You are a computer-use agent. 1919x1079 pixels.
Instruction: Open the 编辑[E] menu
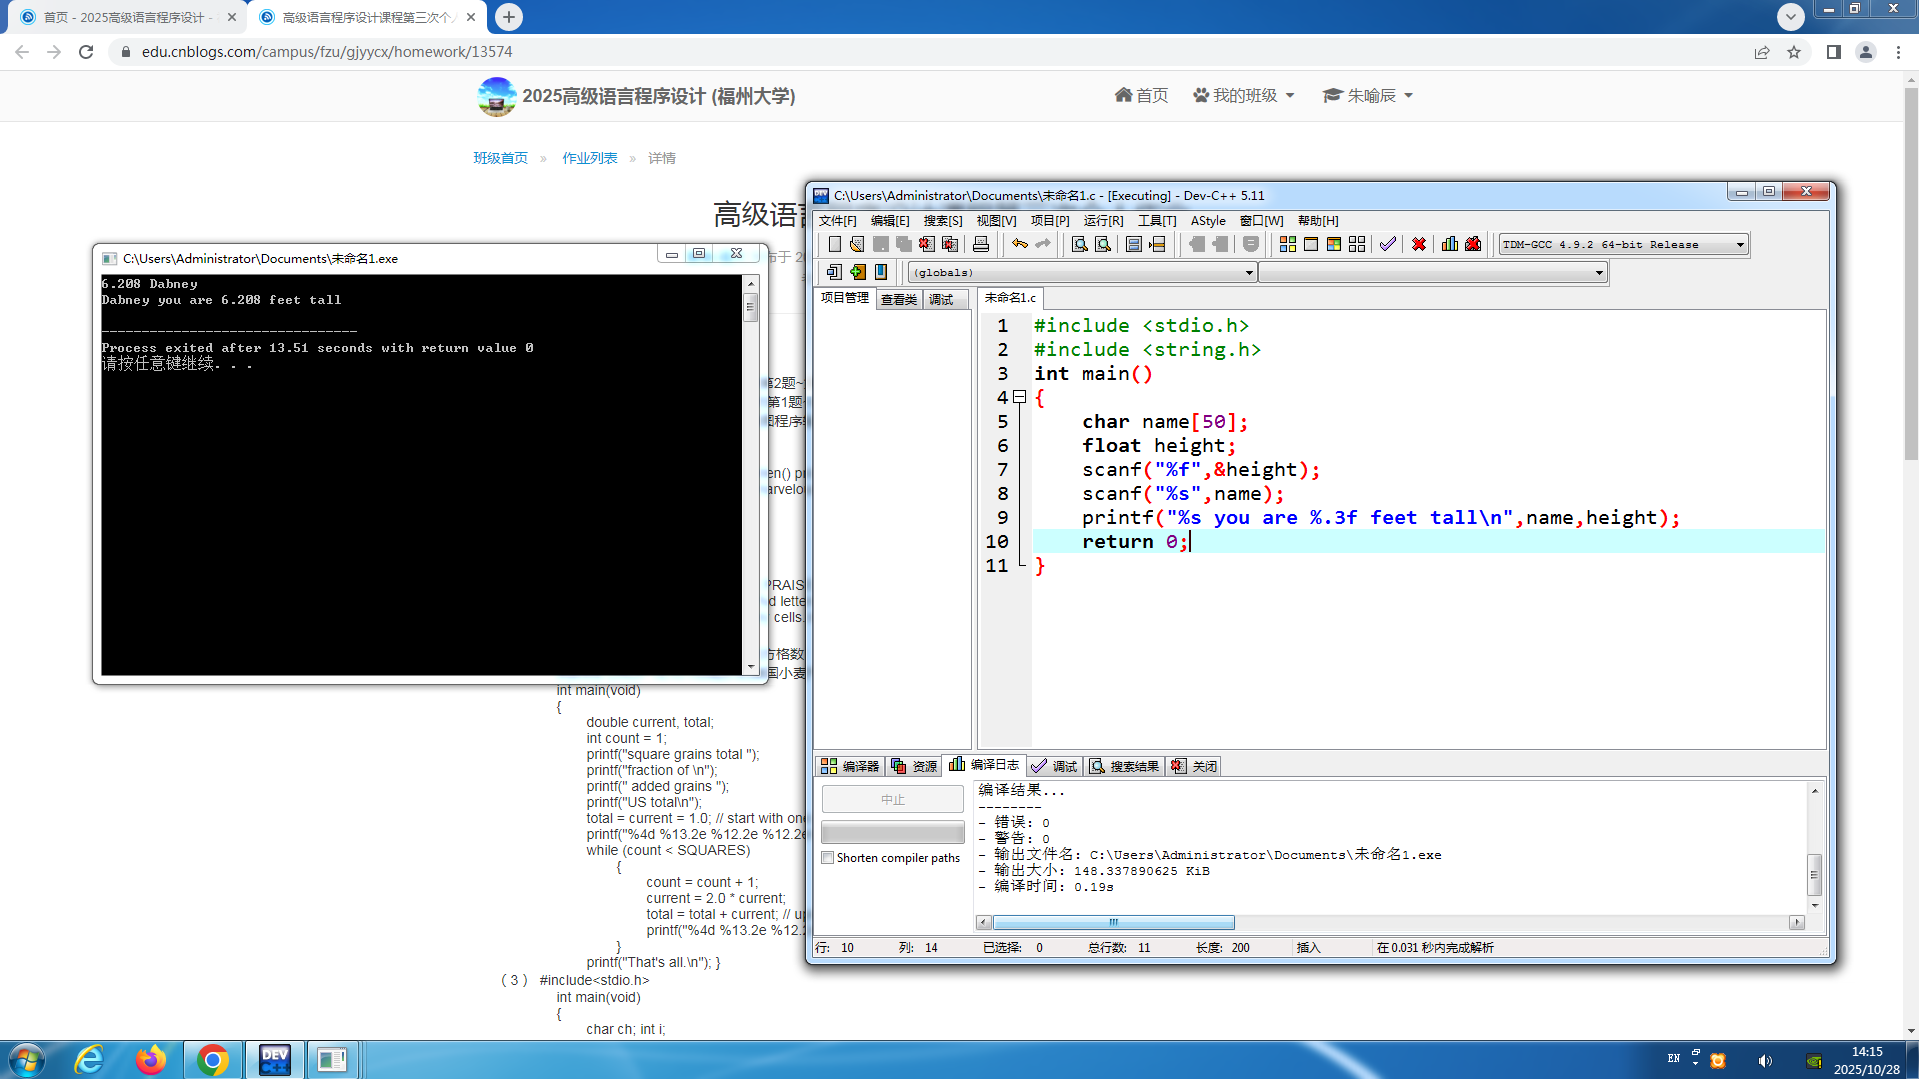(890, 221)
